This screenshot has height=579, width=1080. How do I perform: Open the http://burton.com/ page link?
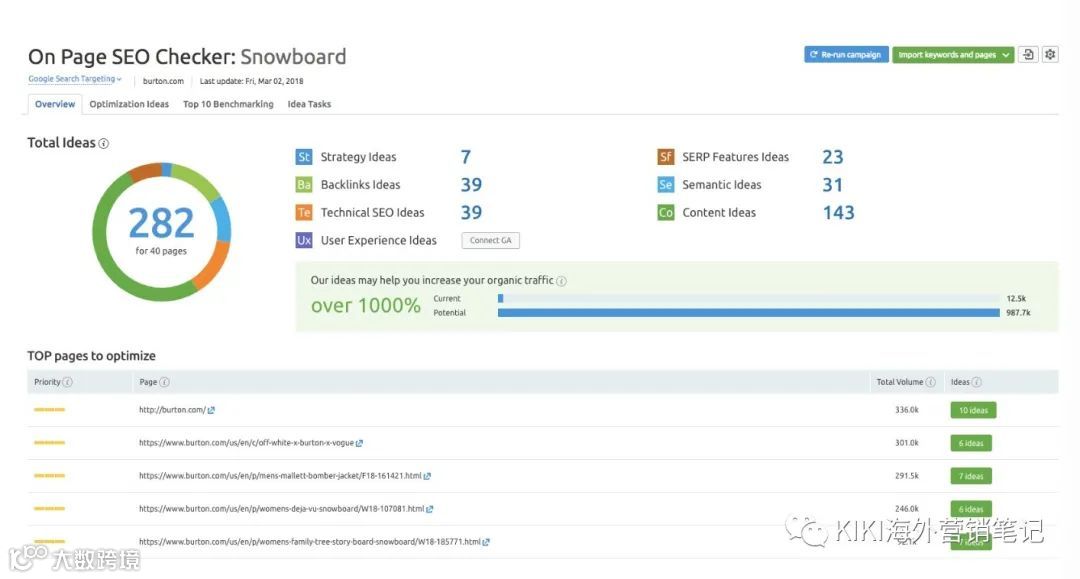click(x=172, y=410)
